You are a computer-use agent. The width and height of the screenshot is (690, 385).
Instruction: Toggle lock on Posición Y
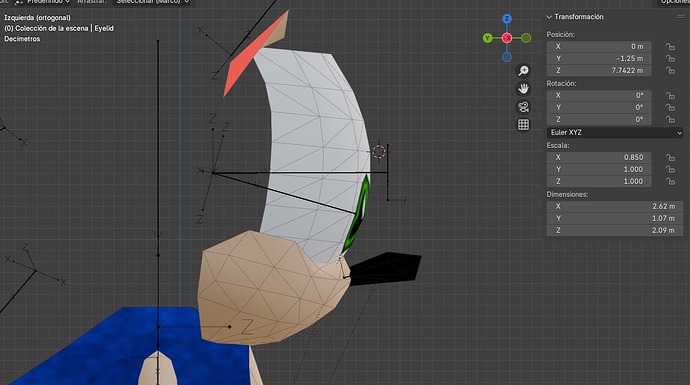pos(670,58)
